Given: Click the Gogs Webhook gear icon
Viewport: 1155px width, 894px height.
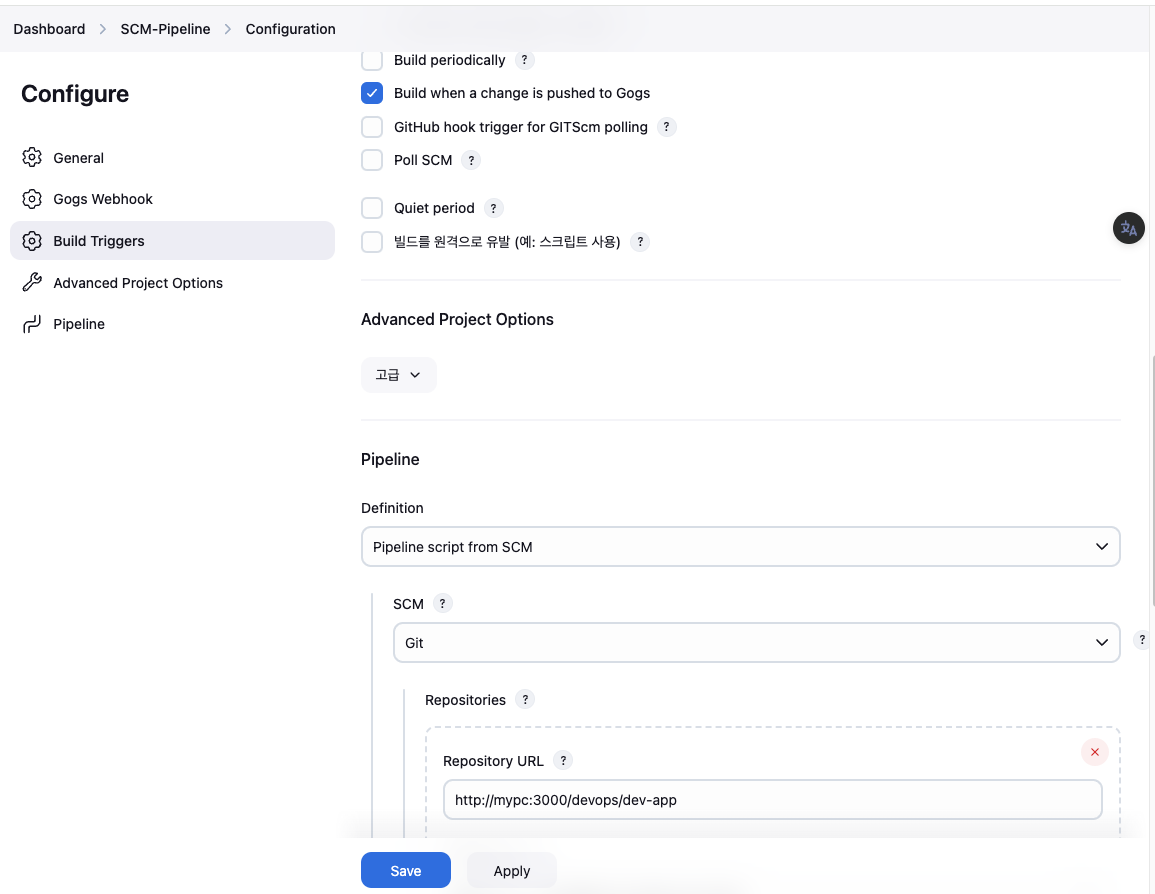Looking at the screenshot, I should pyautogui.click(x=32, y=199).
